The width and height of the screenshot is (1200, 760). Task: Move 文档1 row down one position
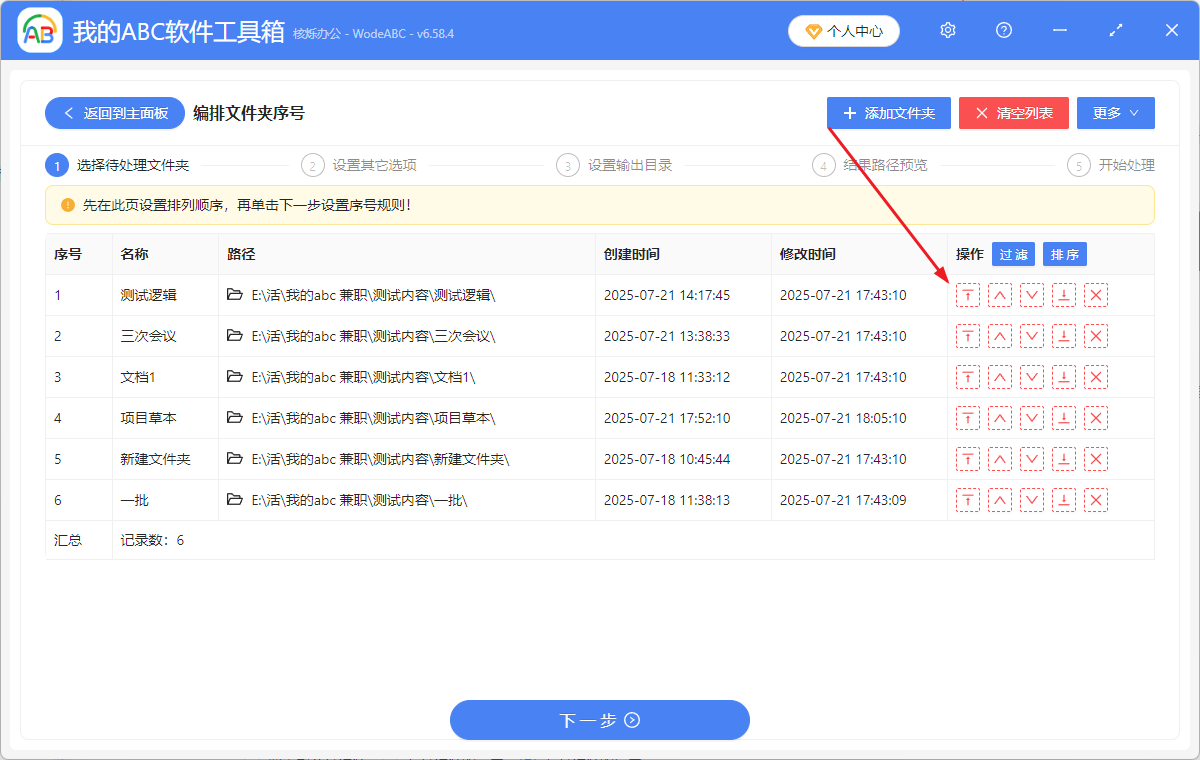(1032, 377)
